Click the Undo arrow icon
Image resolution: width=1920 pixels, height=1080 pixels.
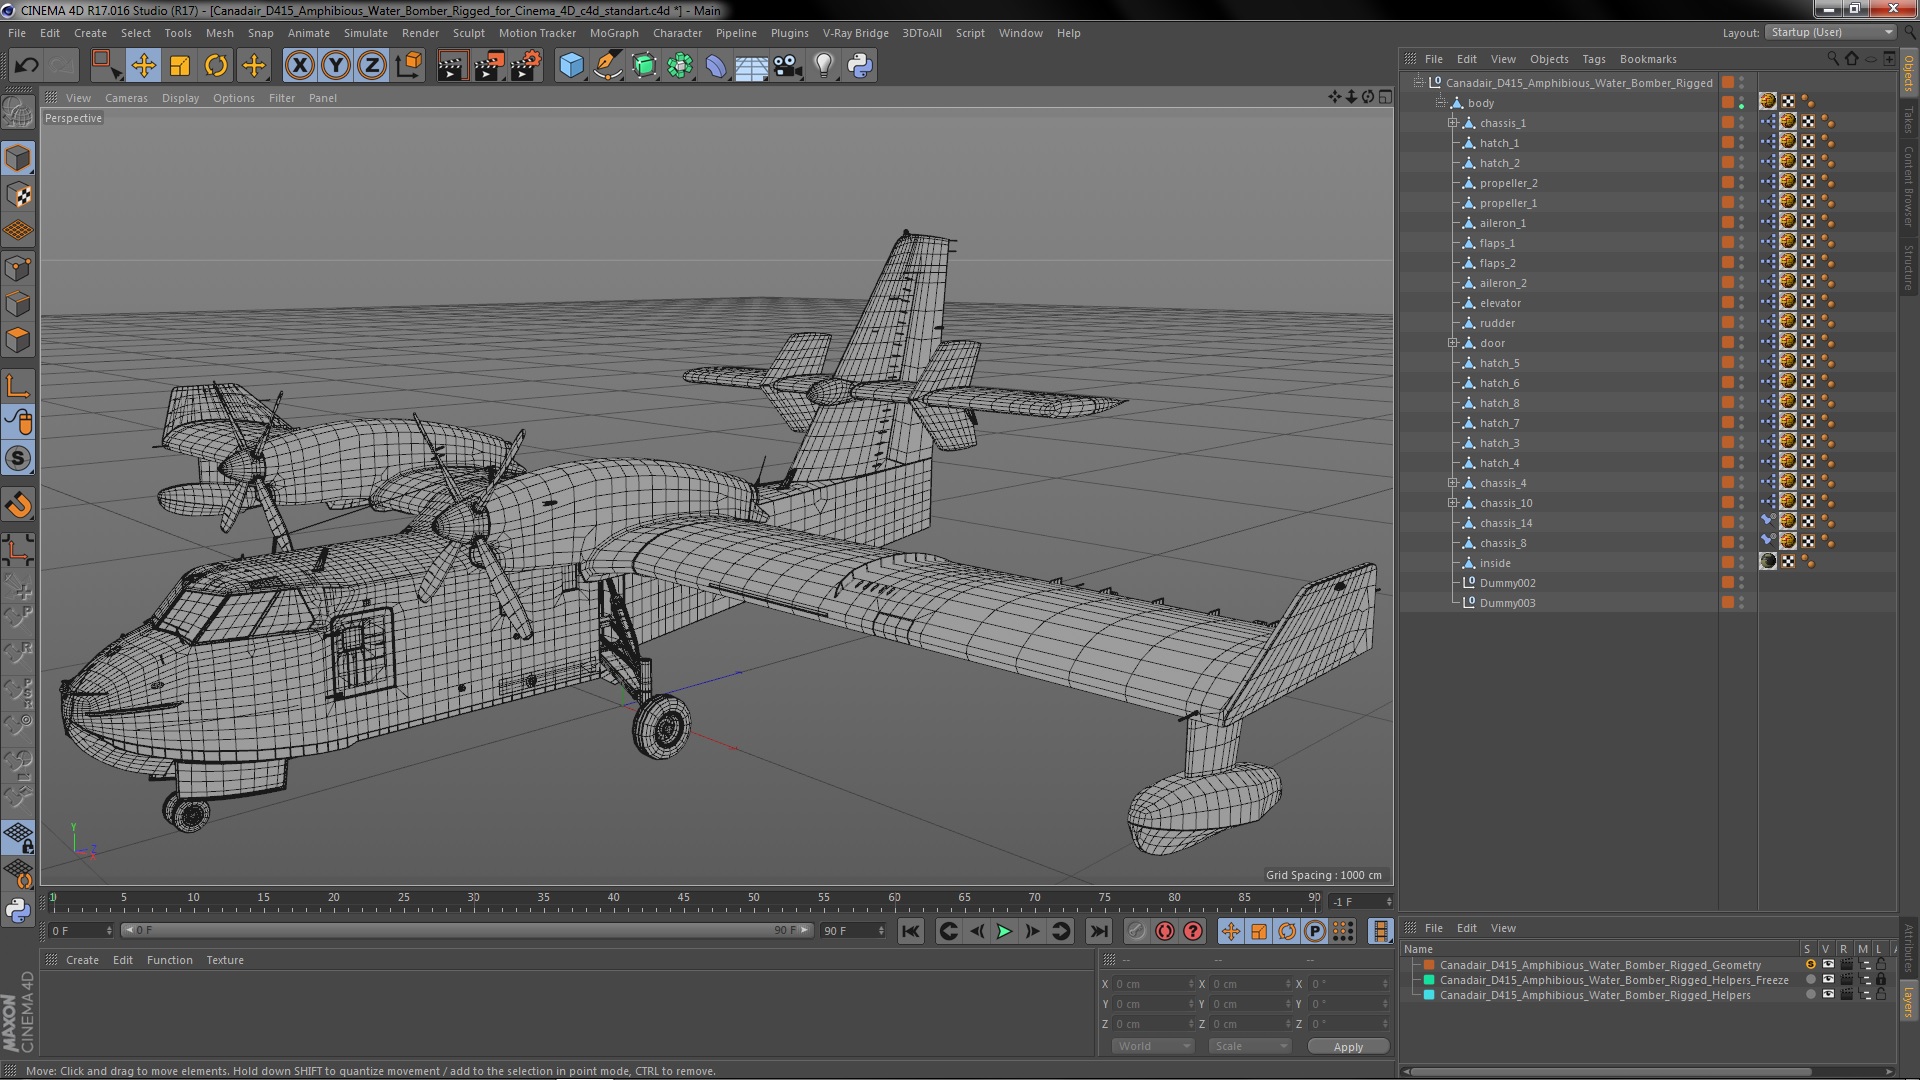click(x=26, y=66)
